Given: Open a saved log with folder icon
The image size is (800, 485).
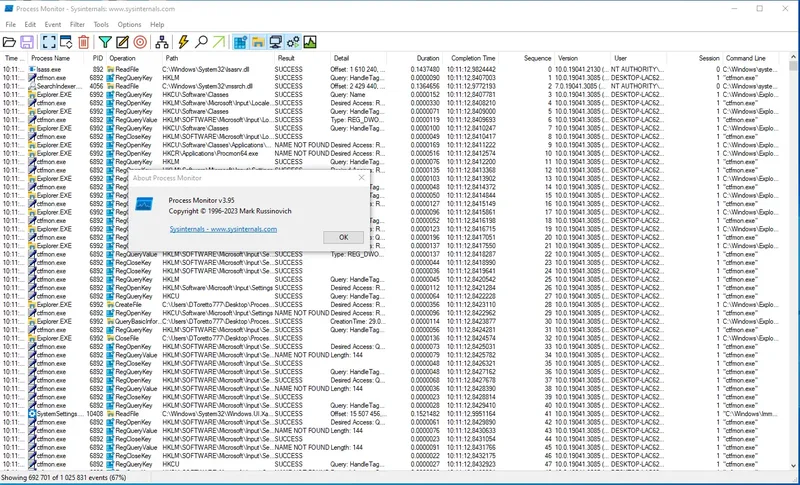Looking at the screenshot, I should click(9, 42).
